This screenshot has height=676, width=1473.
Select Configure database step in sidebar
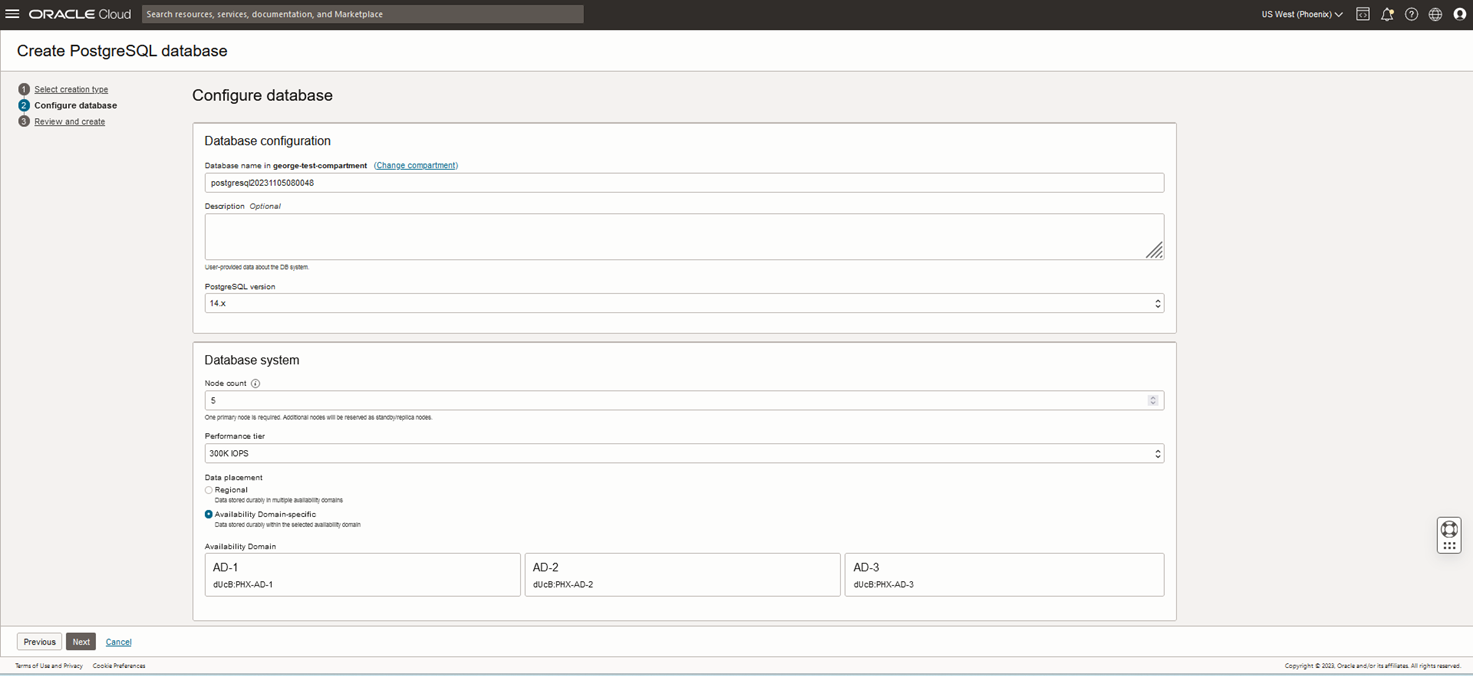[x=75, y=105]
